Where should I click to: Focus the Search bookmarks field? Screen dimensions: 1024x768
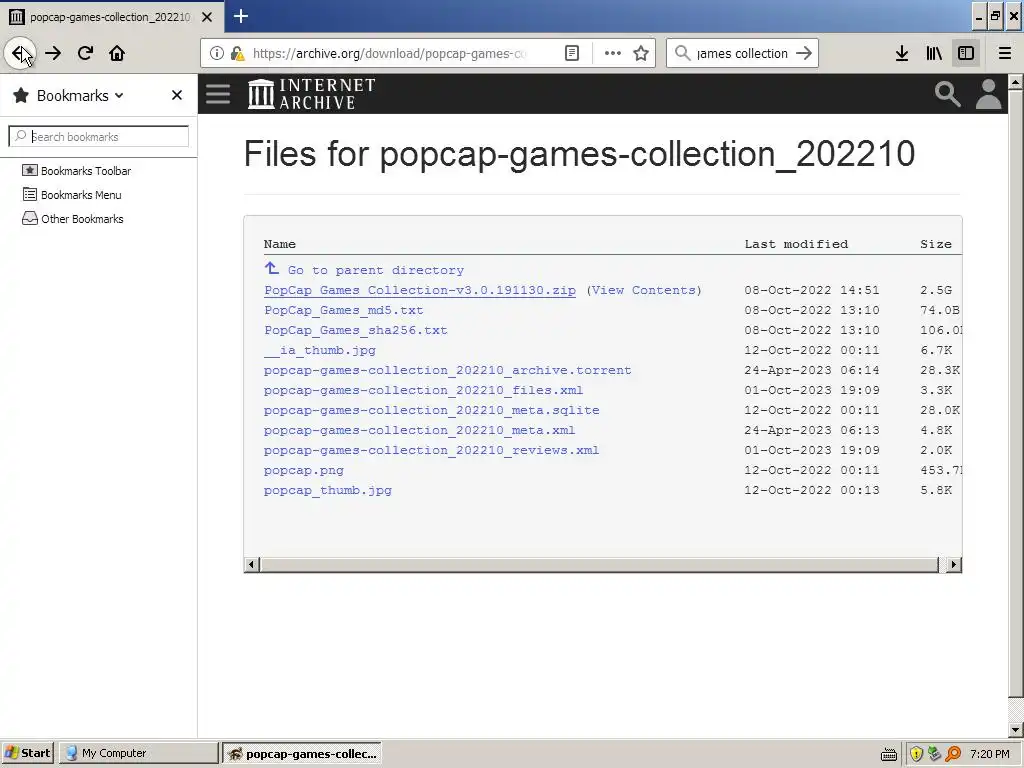point(99,136)
